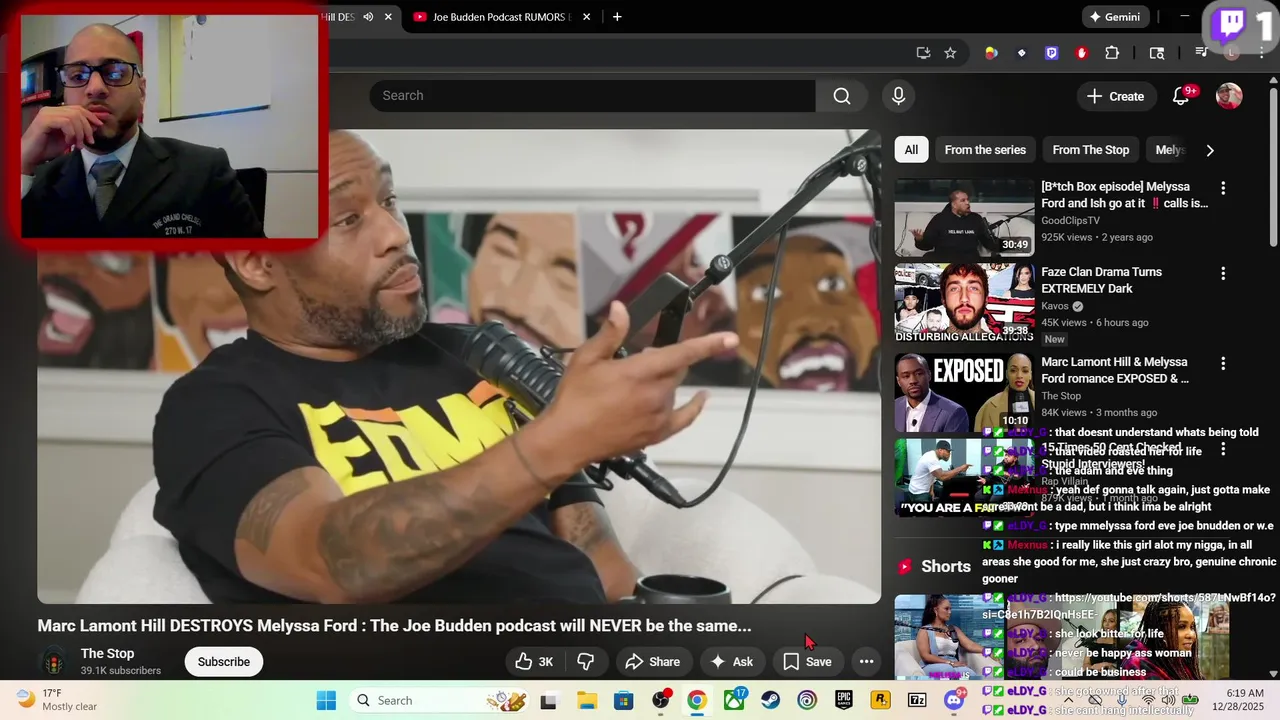Open the white diamond extension icon
This screenshot has width=1280, height=720.
coord(1021,53)
